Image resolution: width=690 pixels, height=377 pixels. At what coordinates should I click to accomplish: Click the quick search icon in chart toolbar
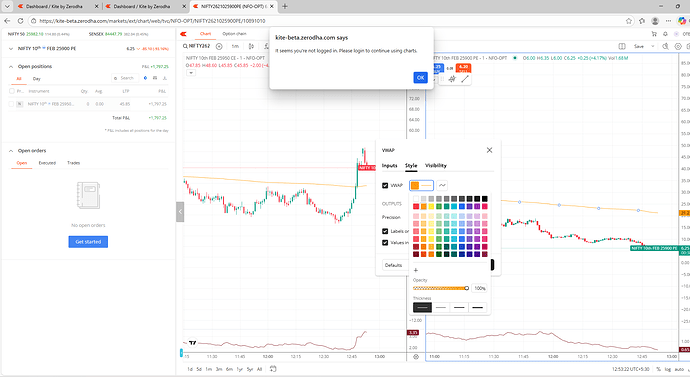pyautogui.click(x=665, y=46)
